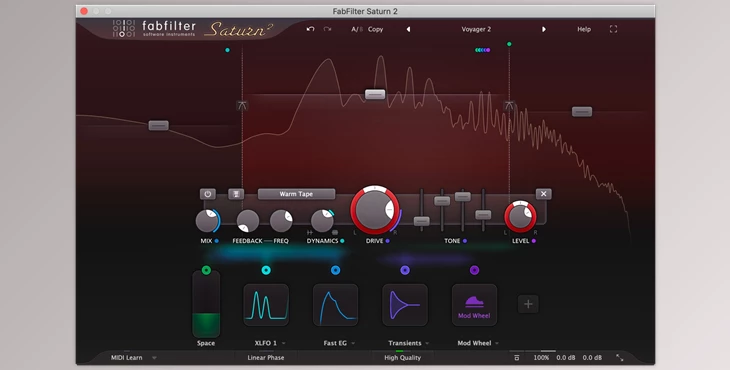The height and width of the screenshot is (370, 730).
Task: Click the third Tone slider handle
Action: tap(462, 196)
